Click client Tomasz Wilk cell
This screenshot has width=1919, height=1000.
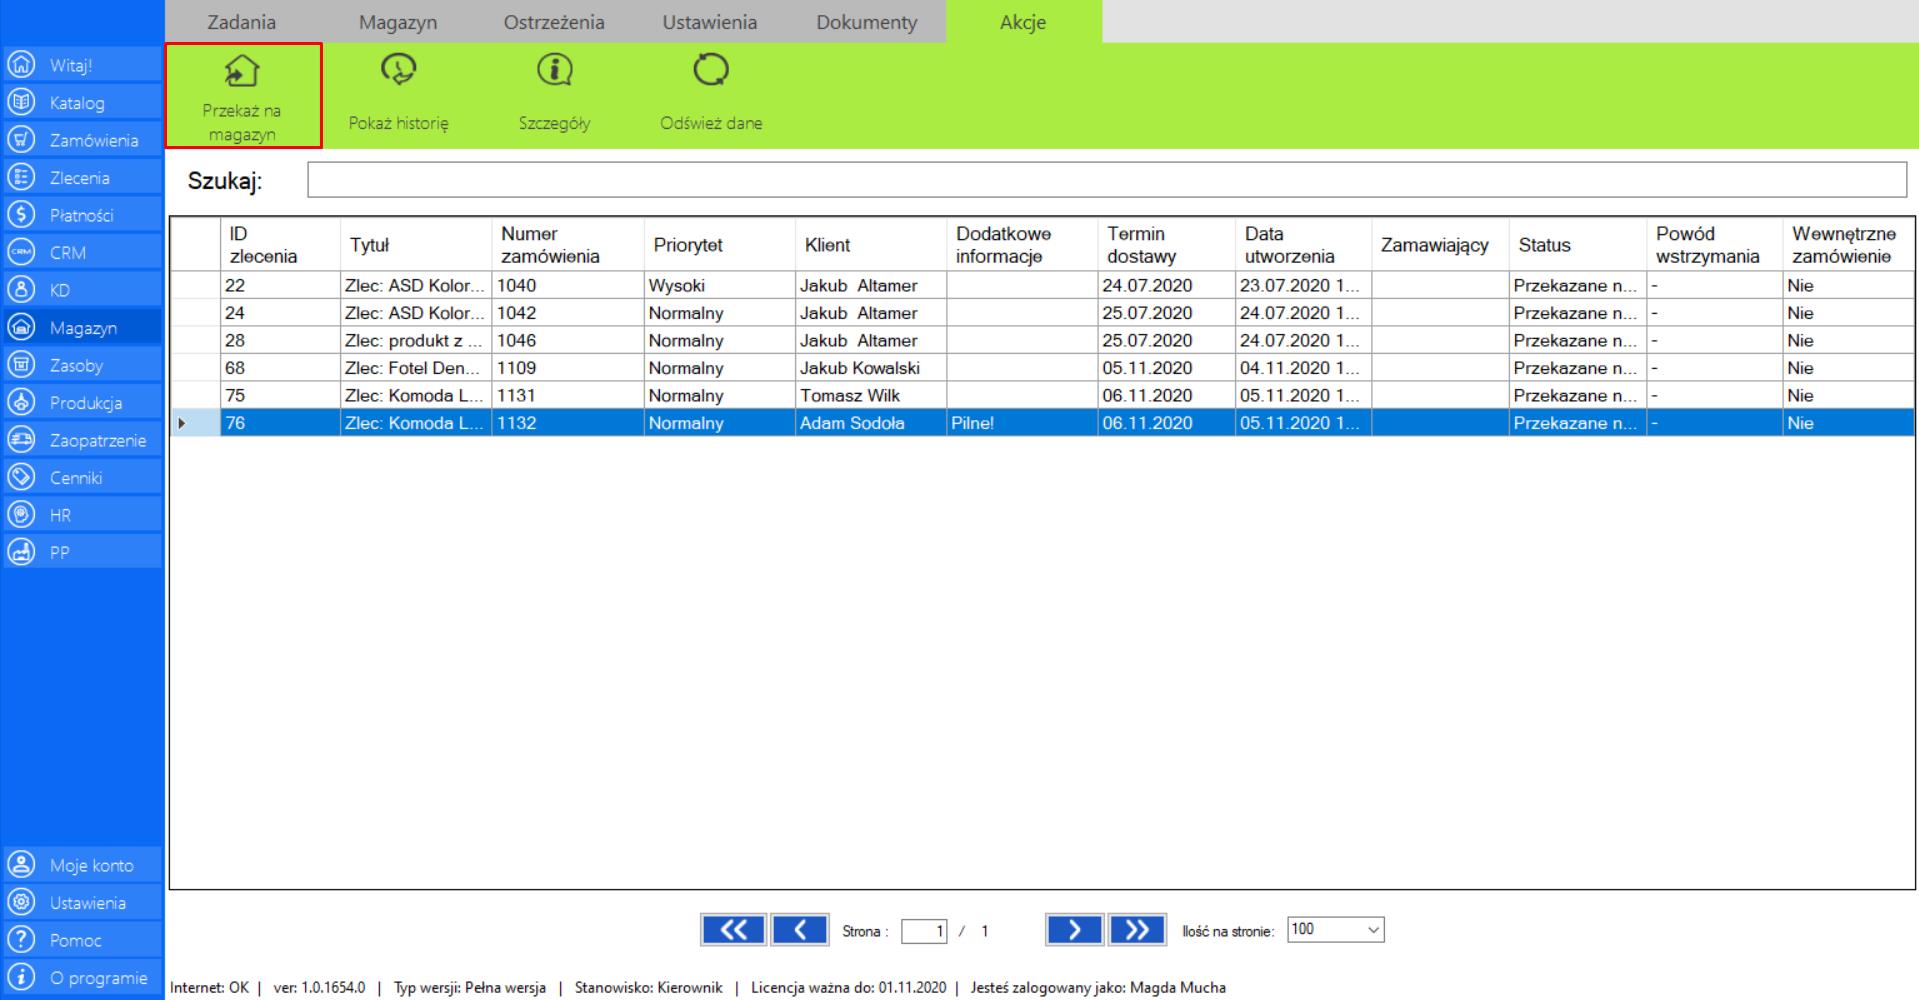871,395
